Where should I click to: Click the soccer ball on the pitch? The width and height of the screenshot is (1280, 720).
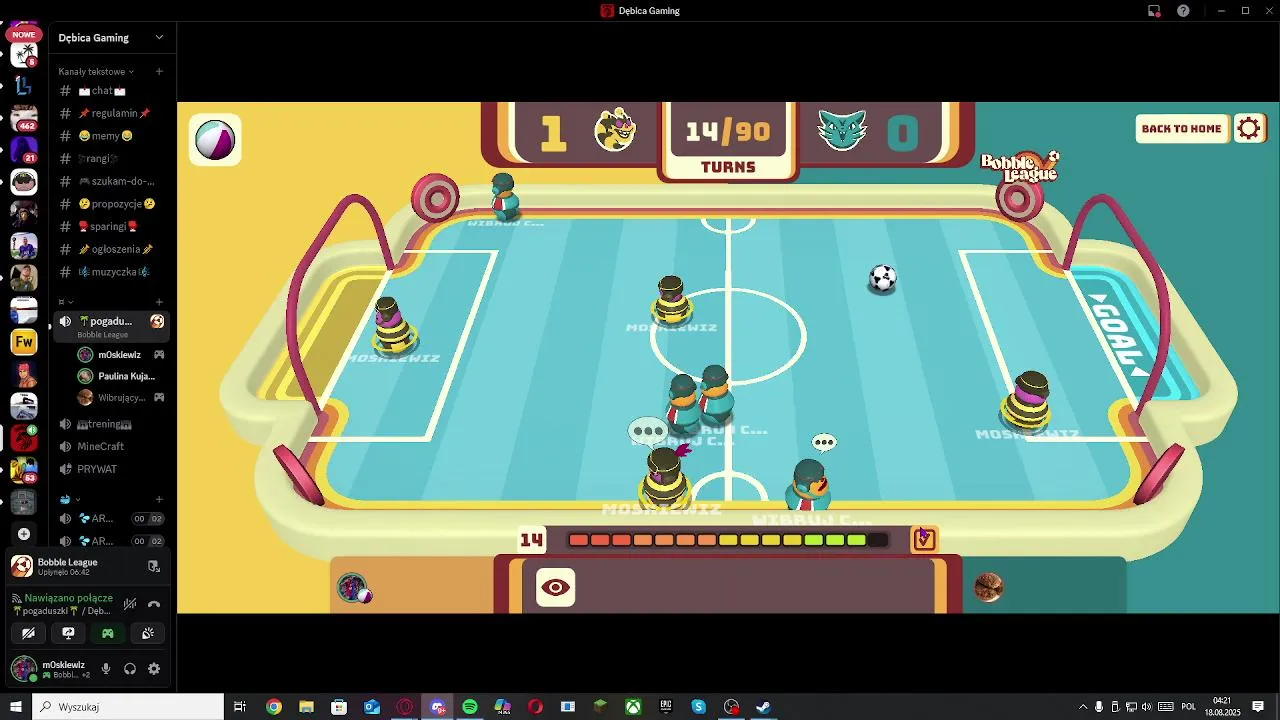(882, 279)
